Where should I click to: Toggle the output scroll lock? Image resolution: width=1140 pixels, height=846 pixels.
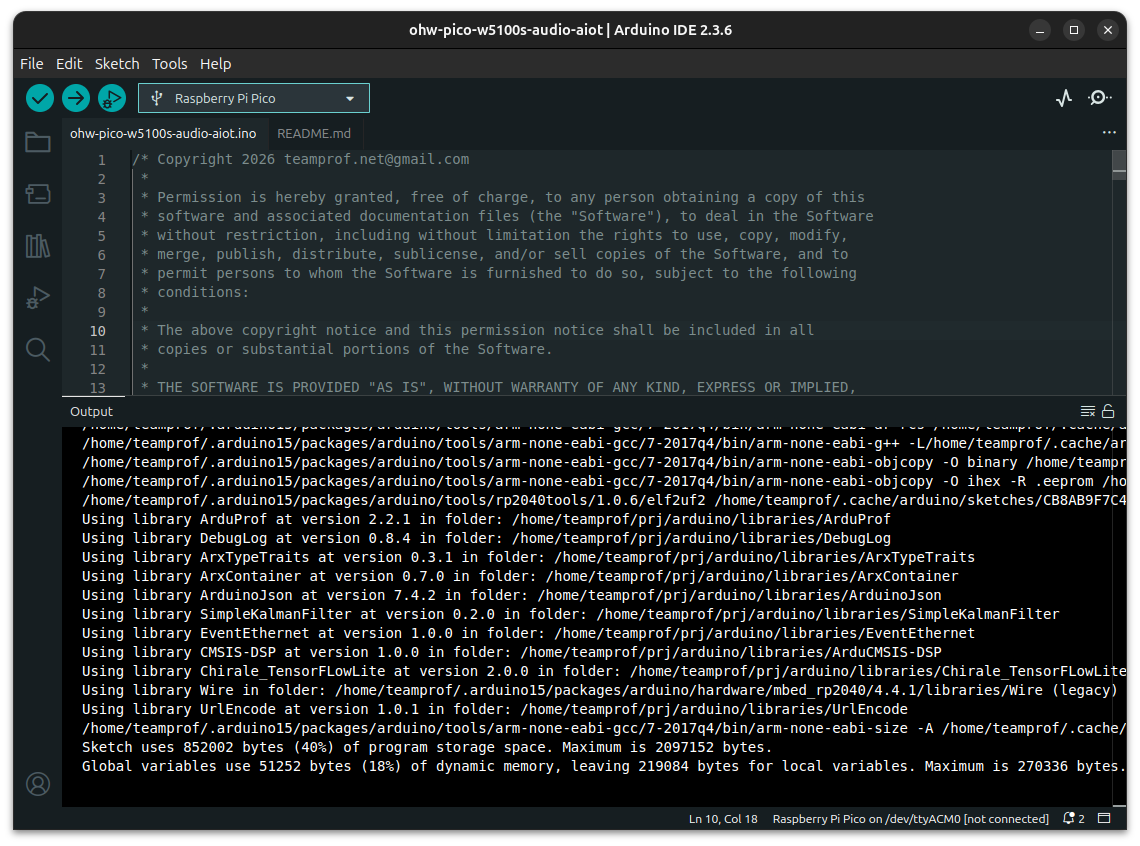pyautogui.click(x=1108, y=411)
